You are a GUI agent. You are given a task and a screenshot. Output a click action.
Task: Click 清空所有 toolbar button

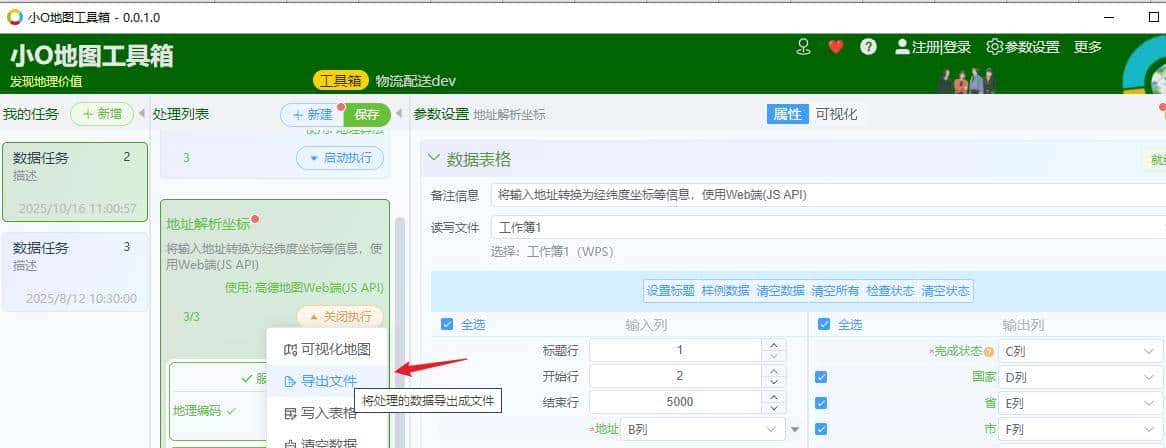835,291
